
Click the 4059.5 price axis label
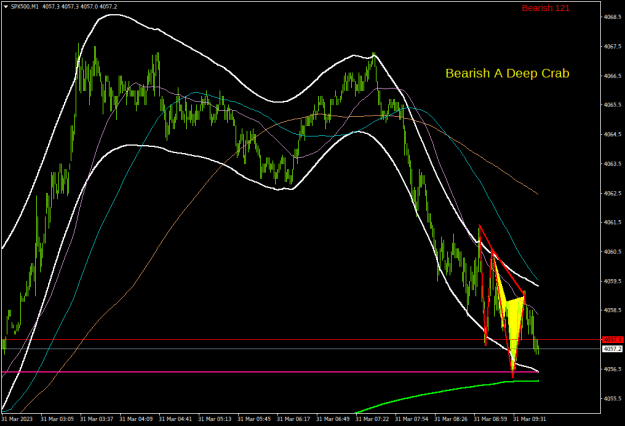point(612,281)
